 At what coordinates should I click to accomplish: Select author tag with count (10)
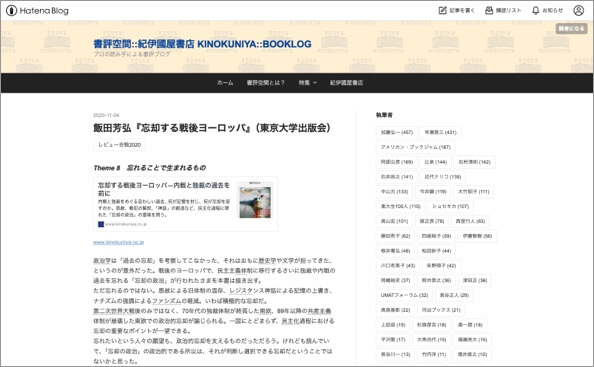point(472,355)
